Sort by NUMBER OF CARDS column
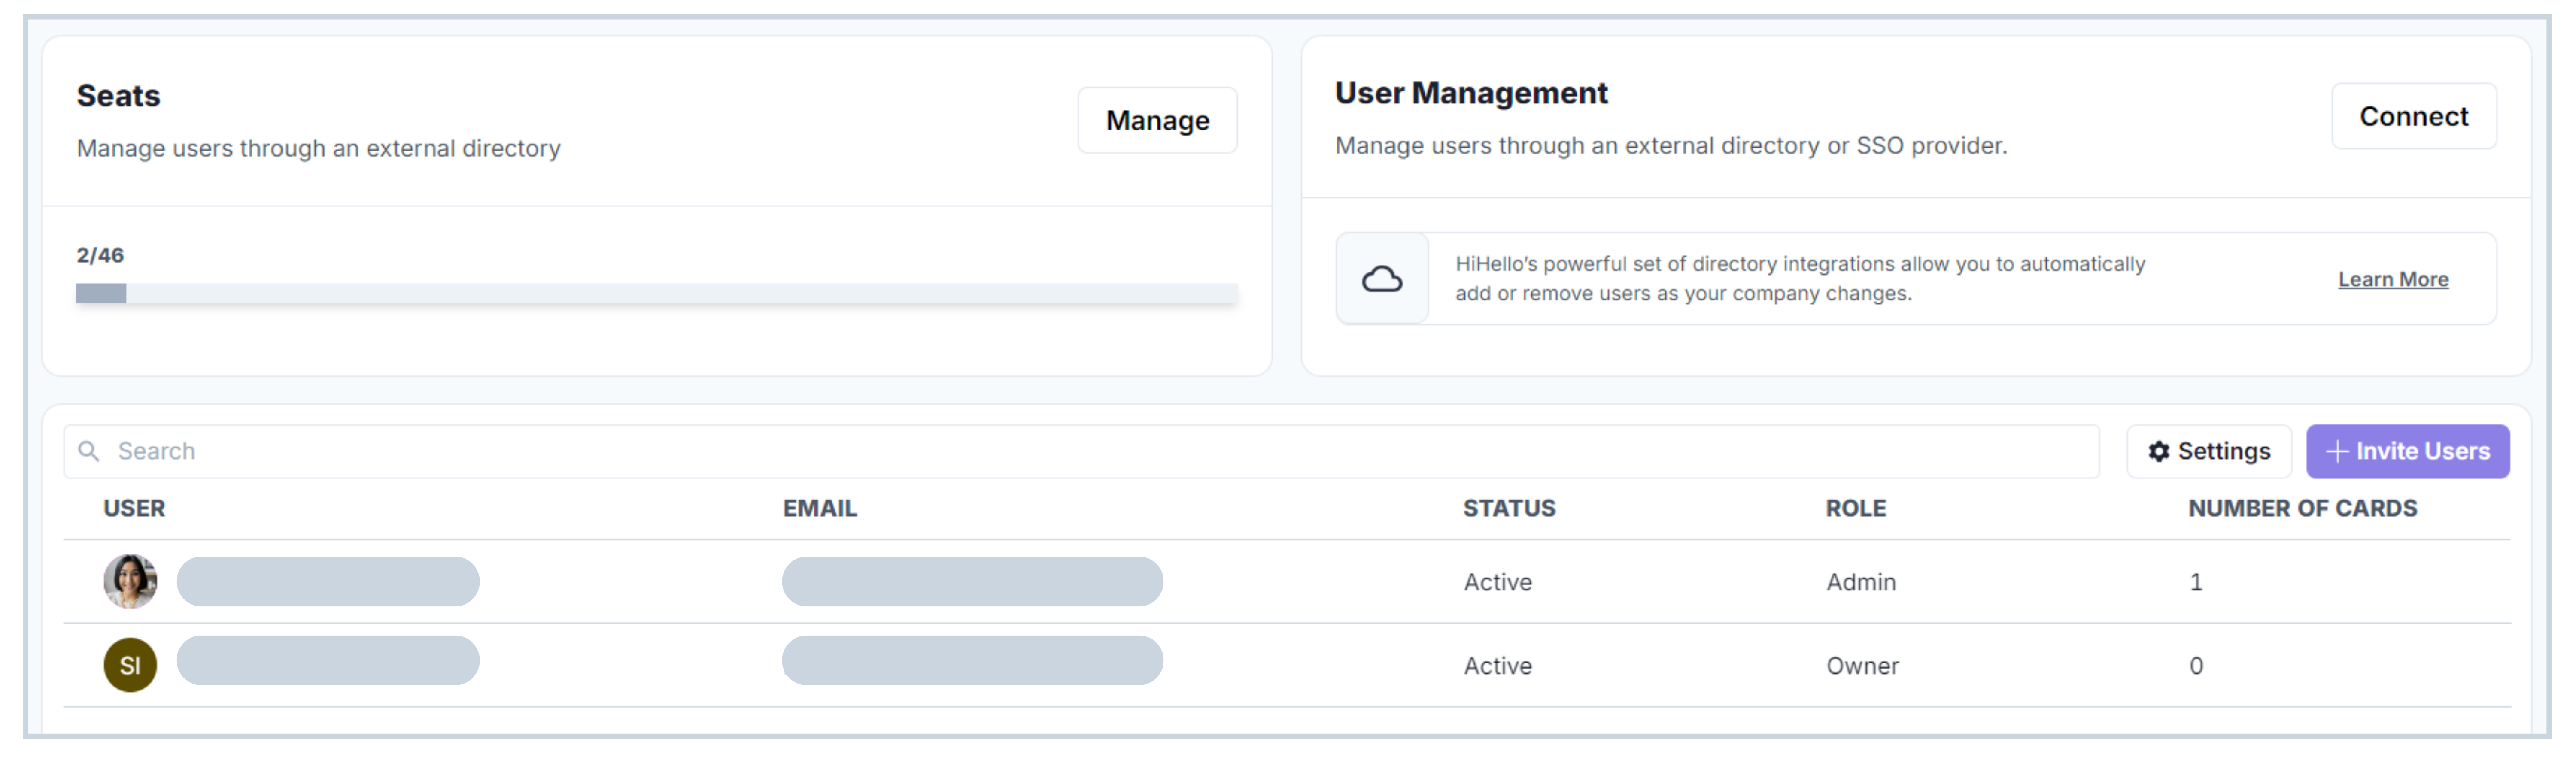Screen dimensions: 2576x769 point(2303,508)
